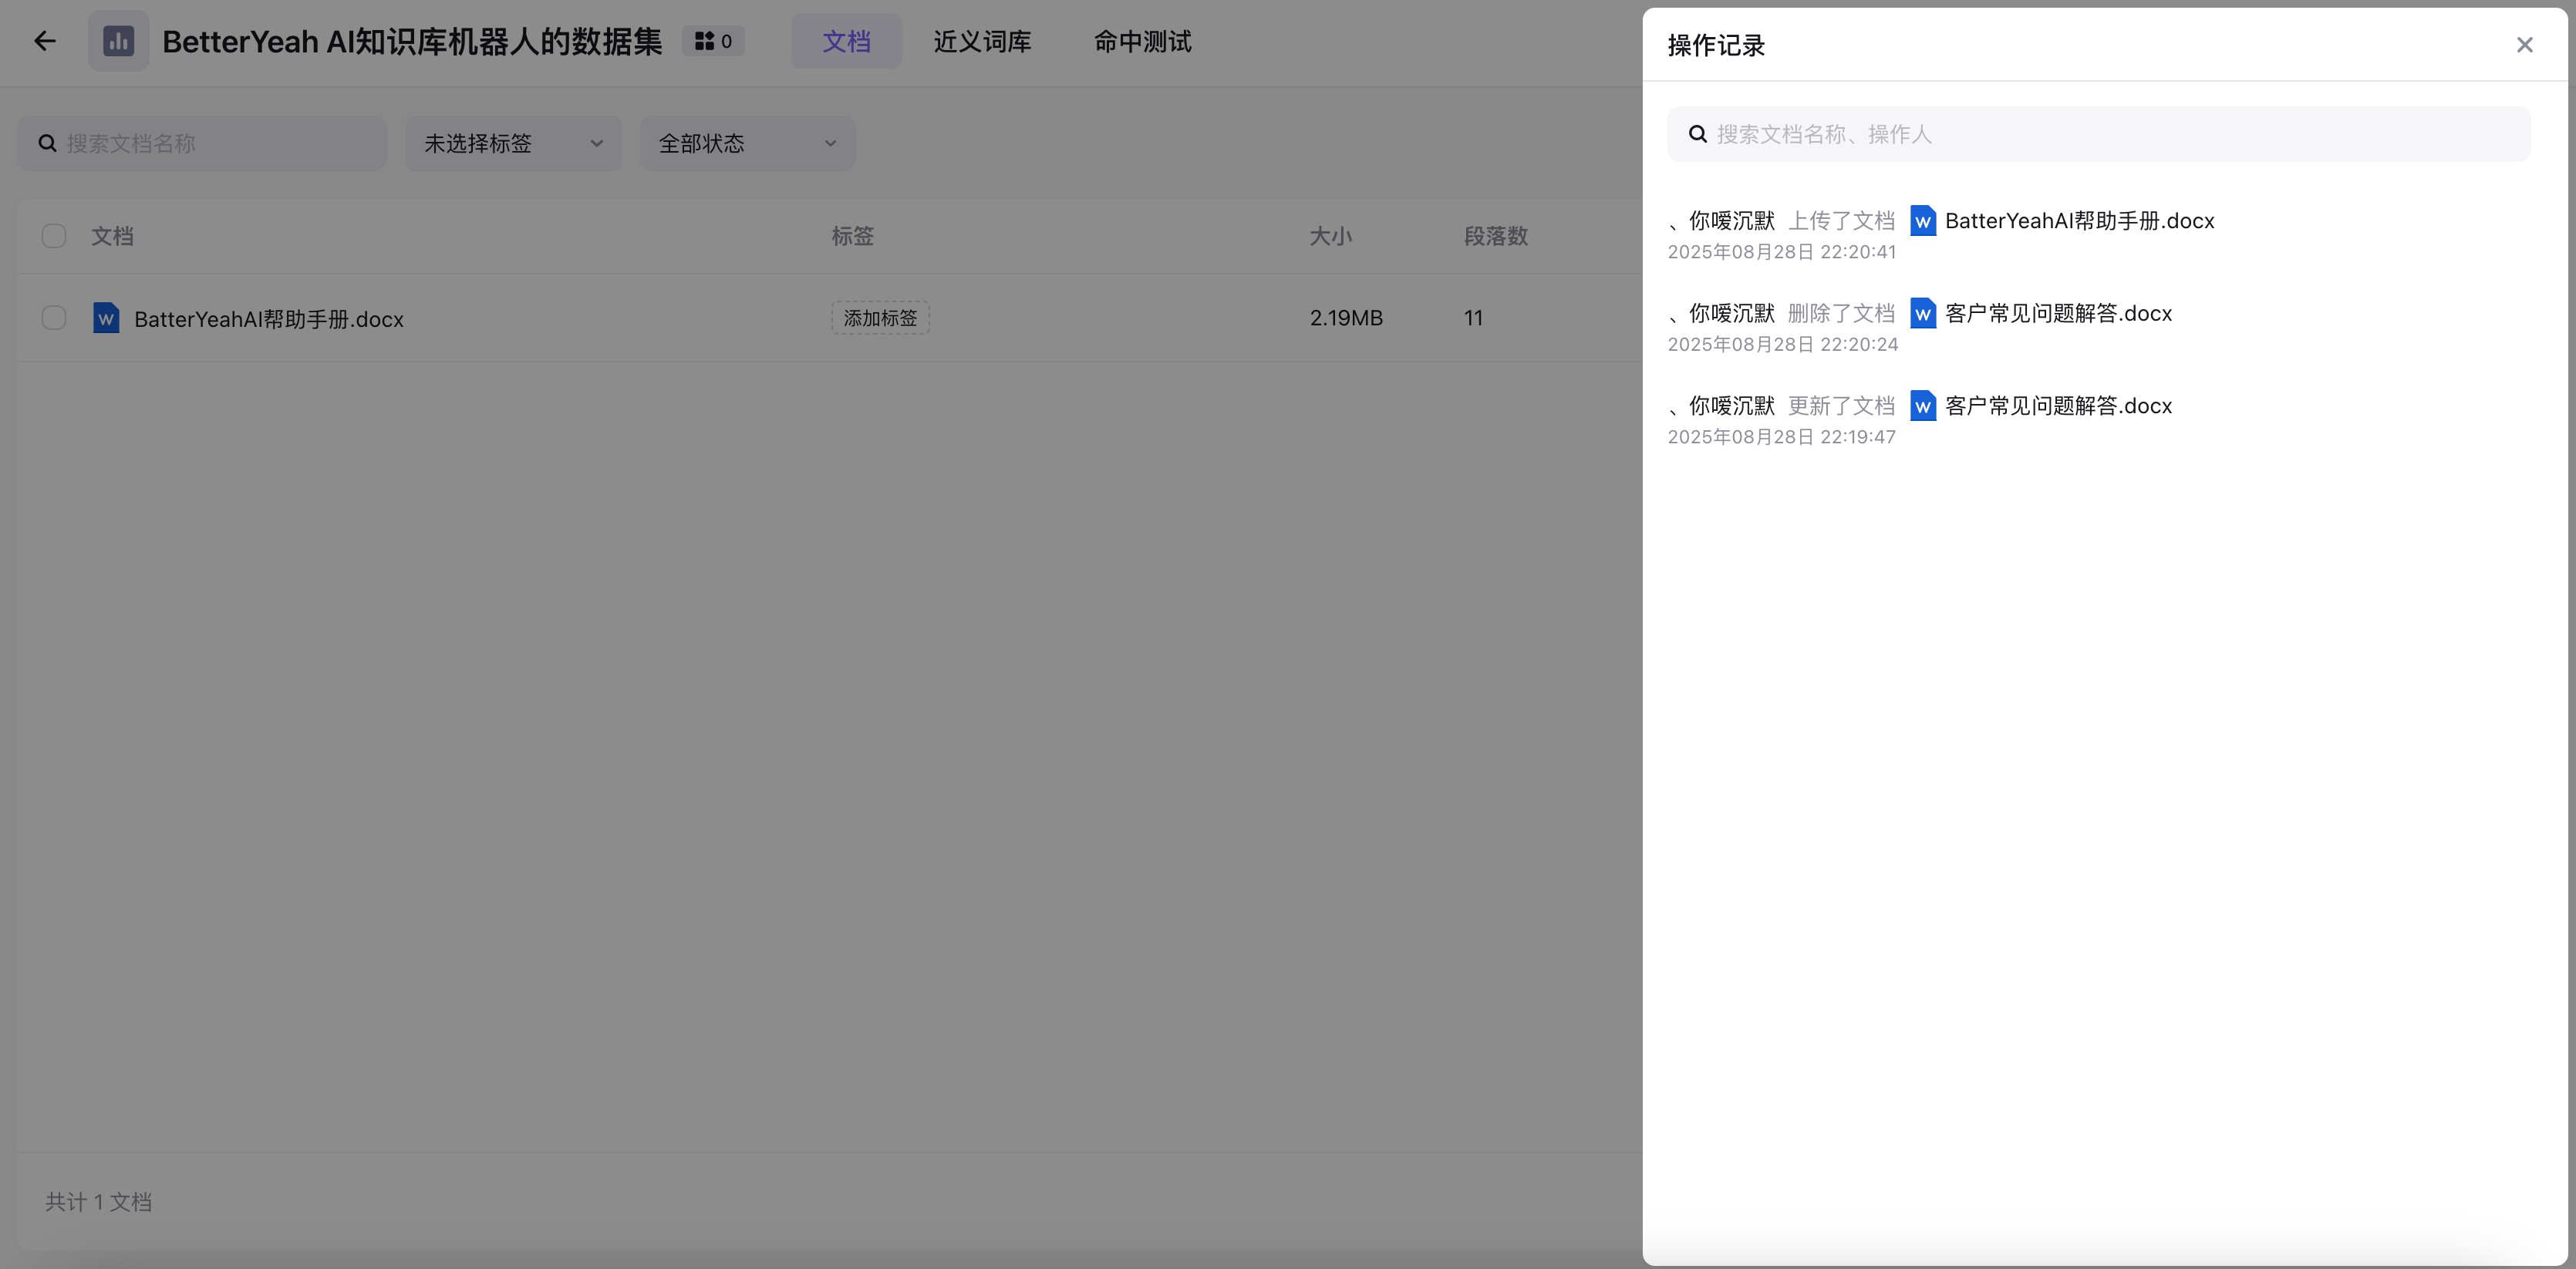Screen dimensions: 2576x1269
Task: Check the box for BatterYeahAI帮助手册.docx row
Action: pyautogui.click(x=54, y=318)
